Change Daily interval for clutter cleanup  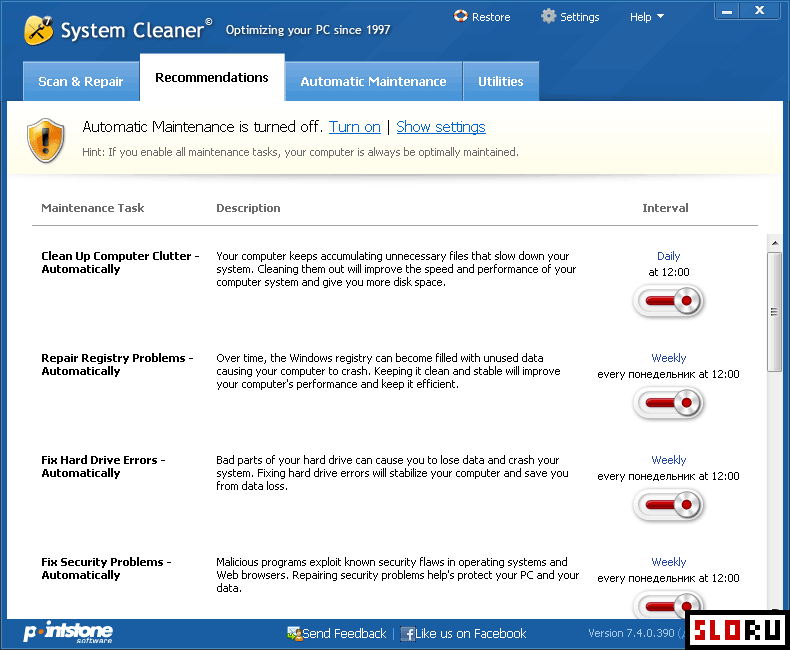coord(668,256)
